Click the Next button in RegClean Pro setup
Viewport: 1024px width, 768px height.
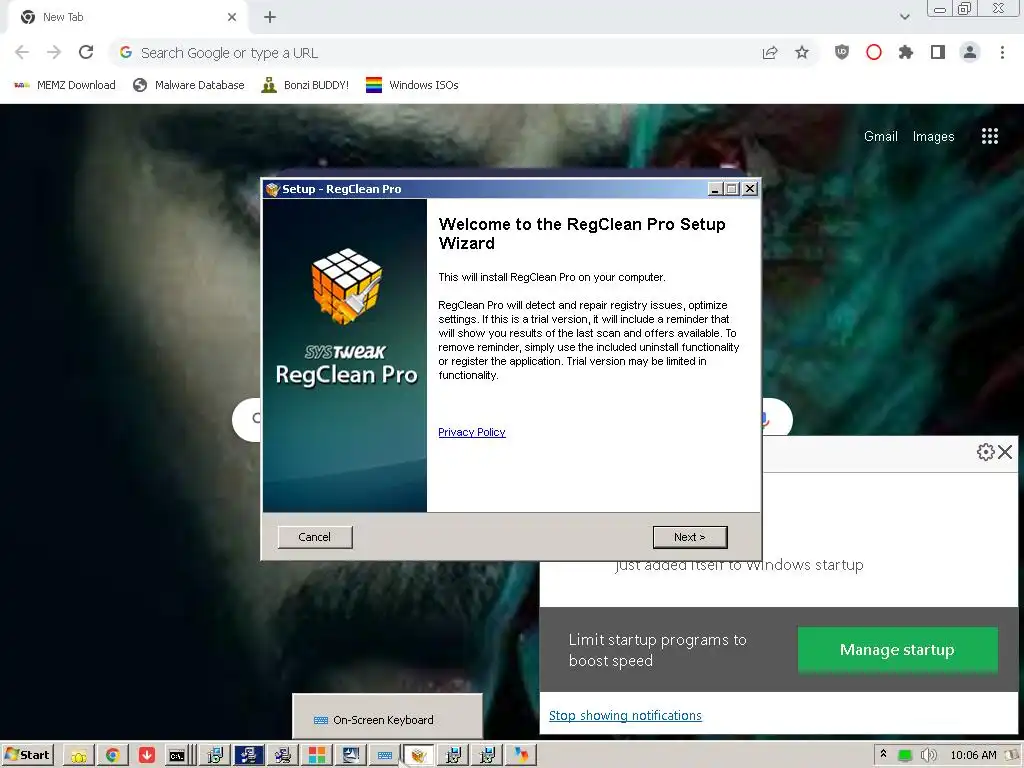(x=690, y=537)
